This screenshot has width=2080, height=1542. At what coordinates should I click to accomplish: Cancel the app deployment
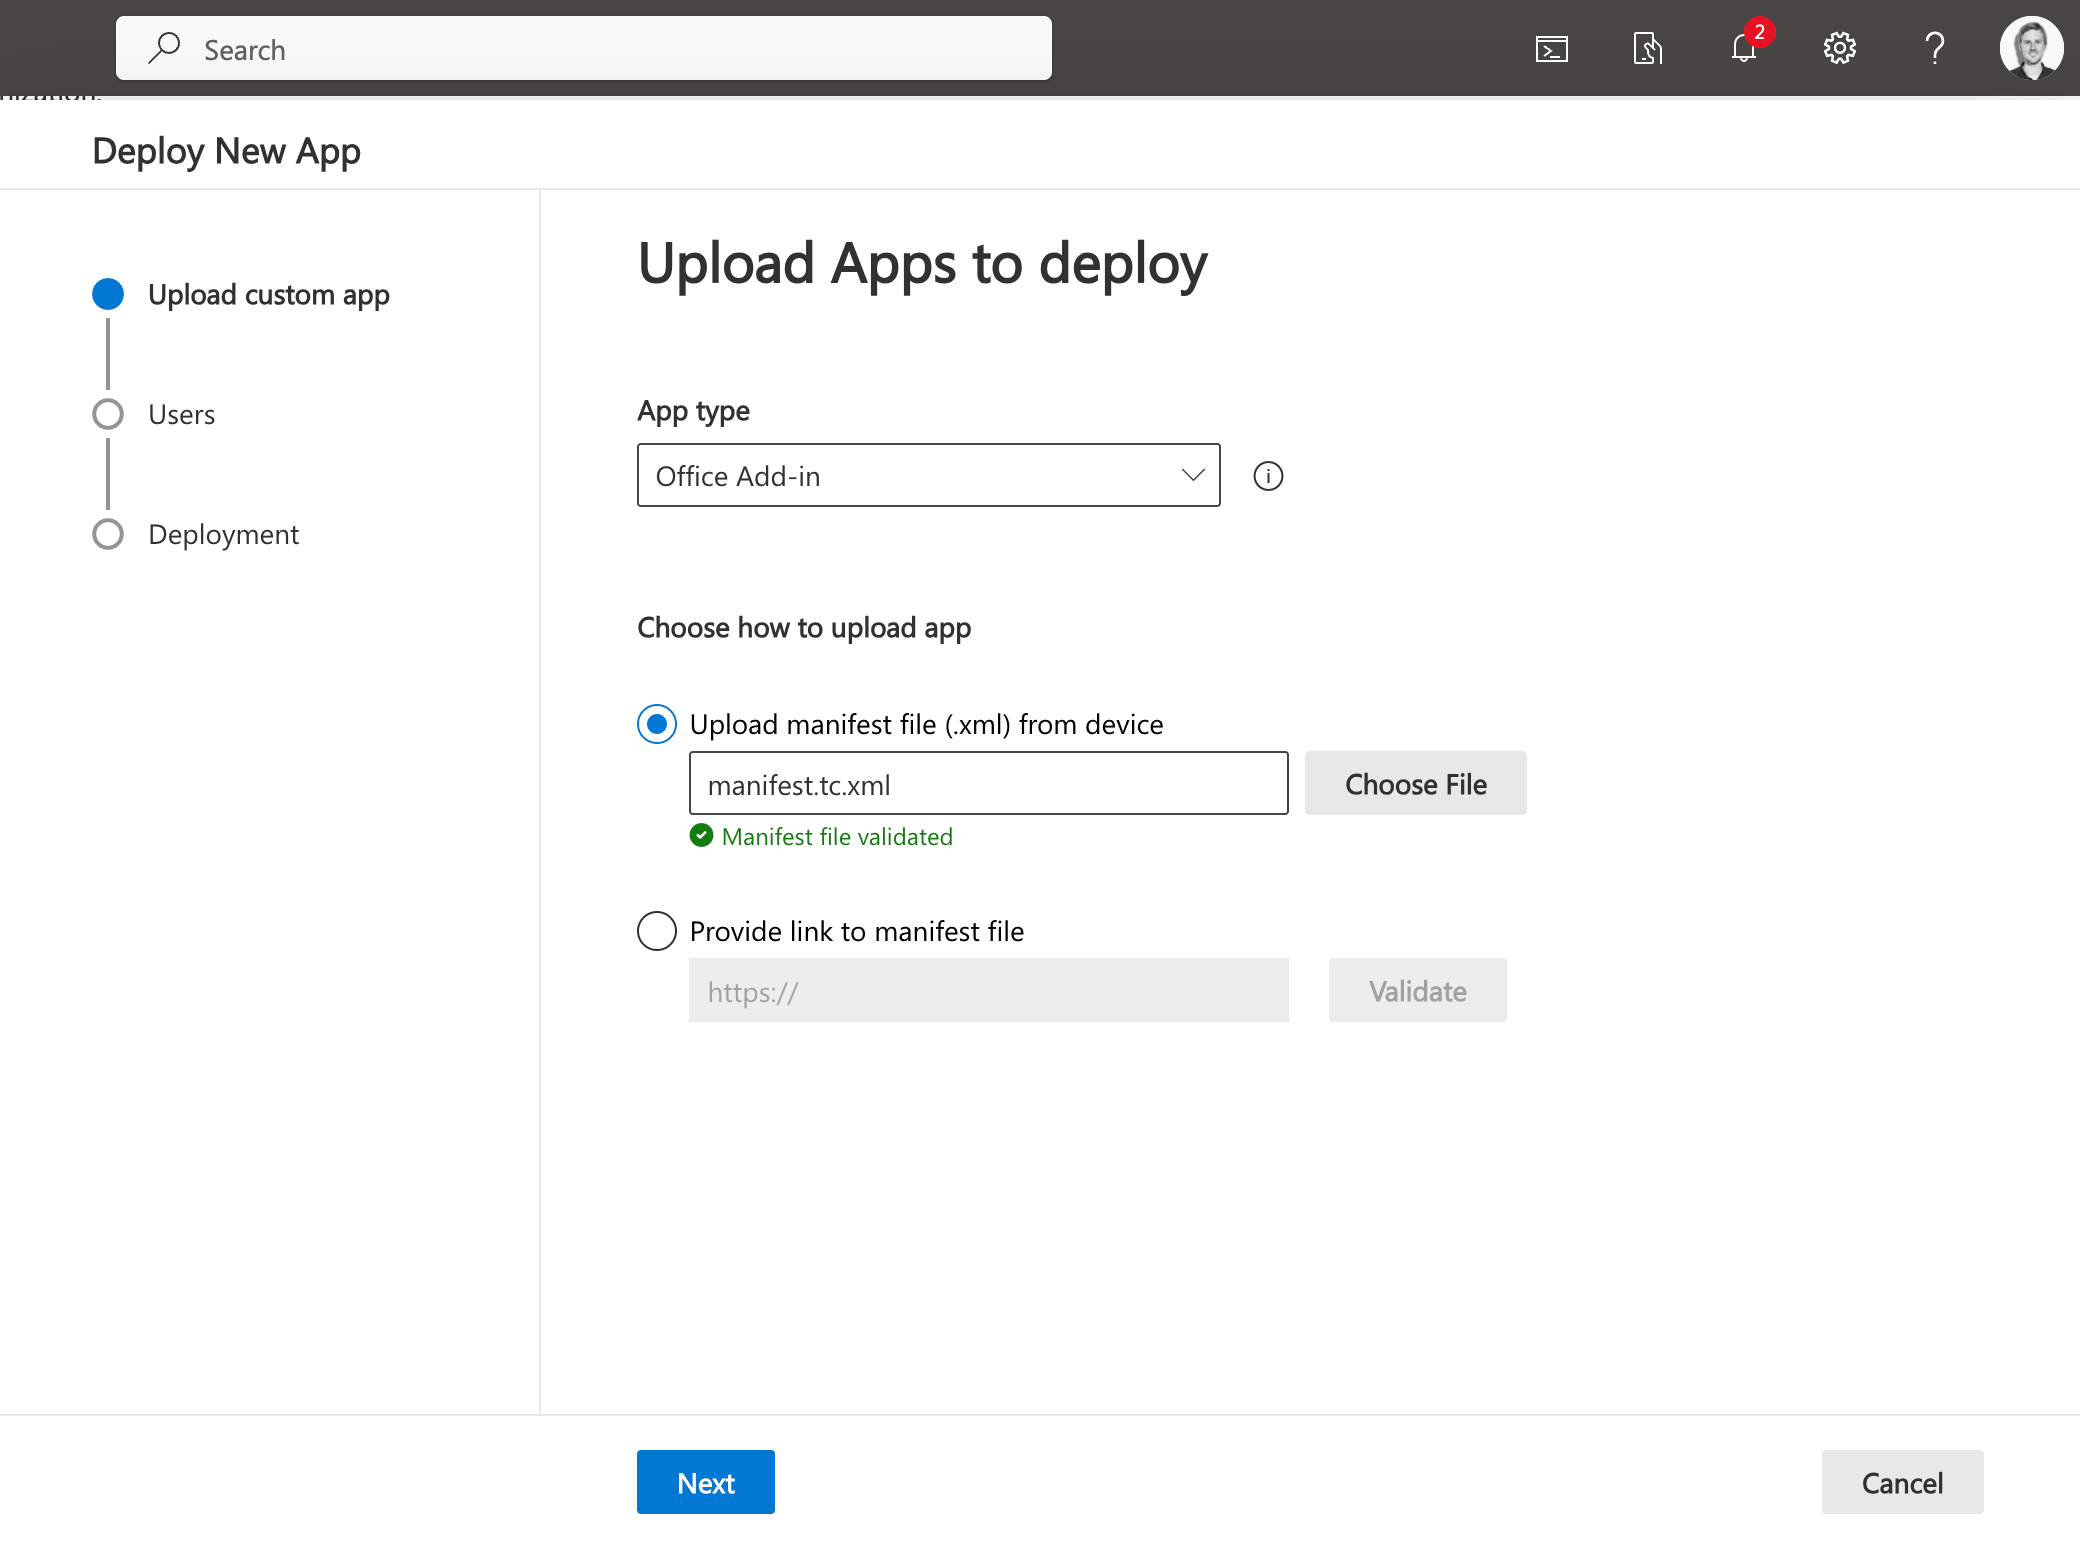pyautogui.click(x=1902, y=1482)
